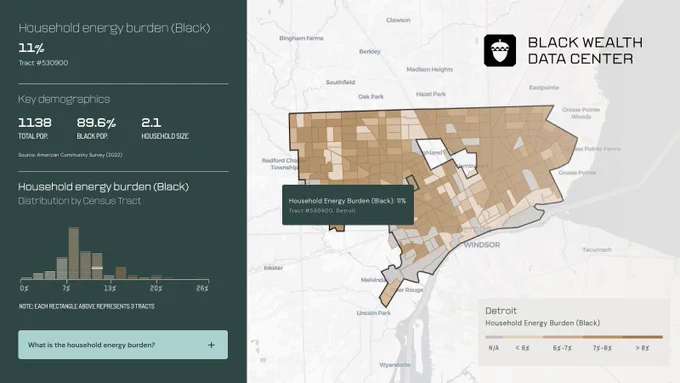Click the '13%' histogram axis label
The height and width of the screenshot is (383, 680).
(110, 288)
